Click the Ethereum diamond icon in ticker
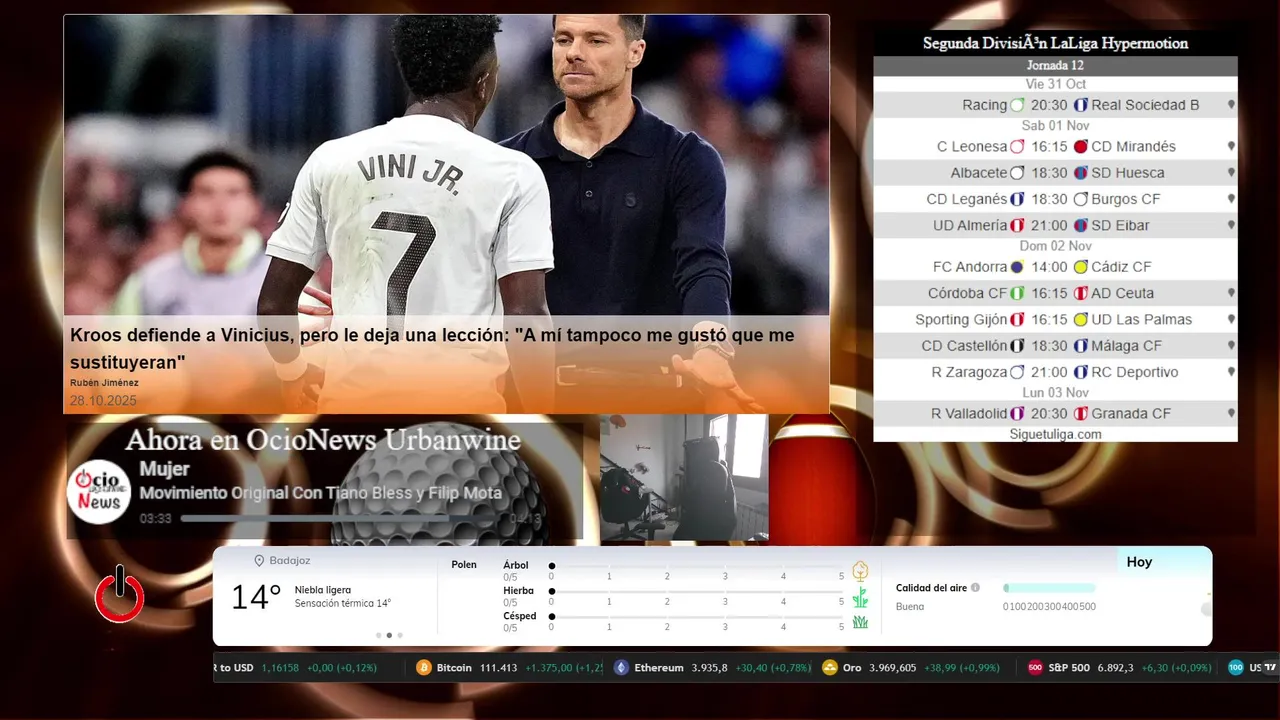 click(x=621, y=668)
